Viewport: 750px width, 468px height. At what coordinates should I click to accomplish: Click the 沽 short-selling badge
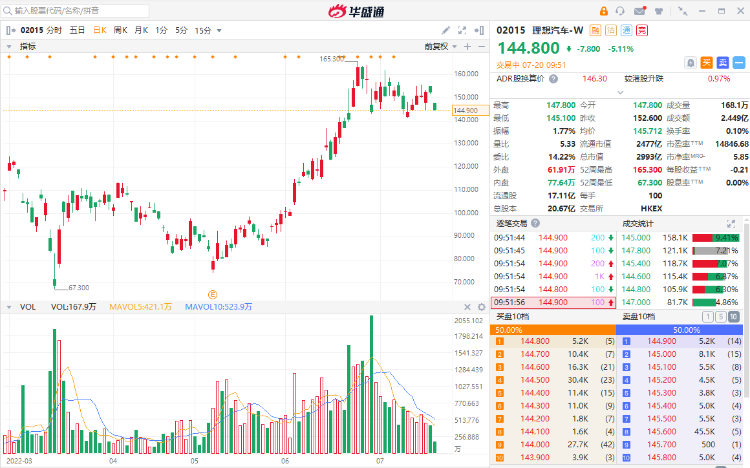tap(611, 30)
